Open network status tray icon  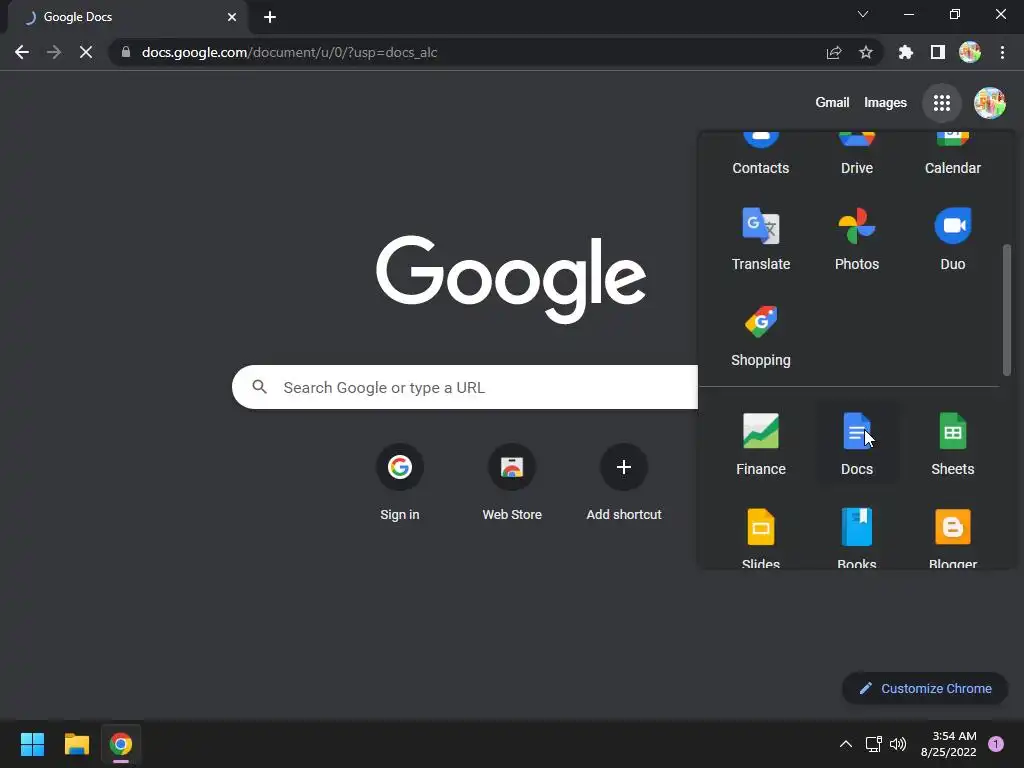pyautogui.click(x=873, y=744)
